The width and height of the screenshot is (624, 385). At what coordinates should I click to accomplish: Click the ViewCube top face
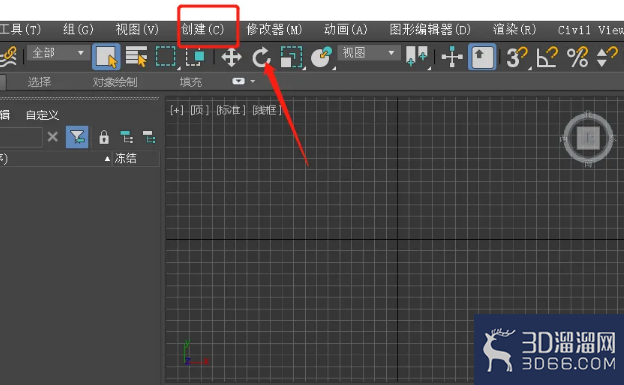[x=588, y=138]
